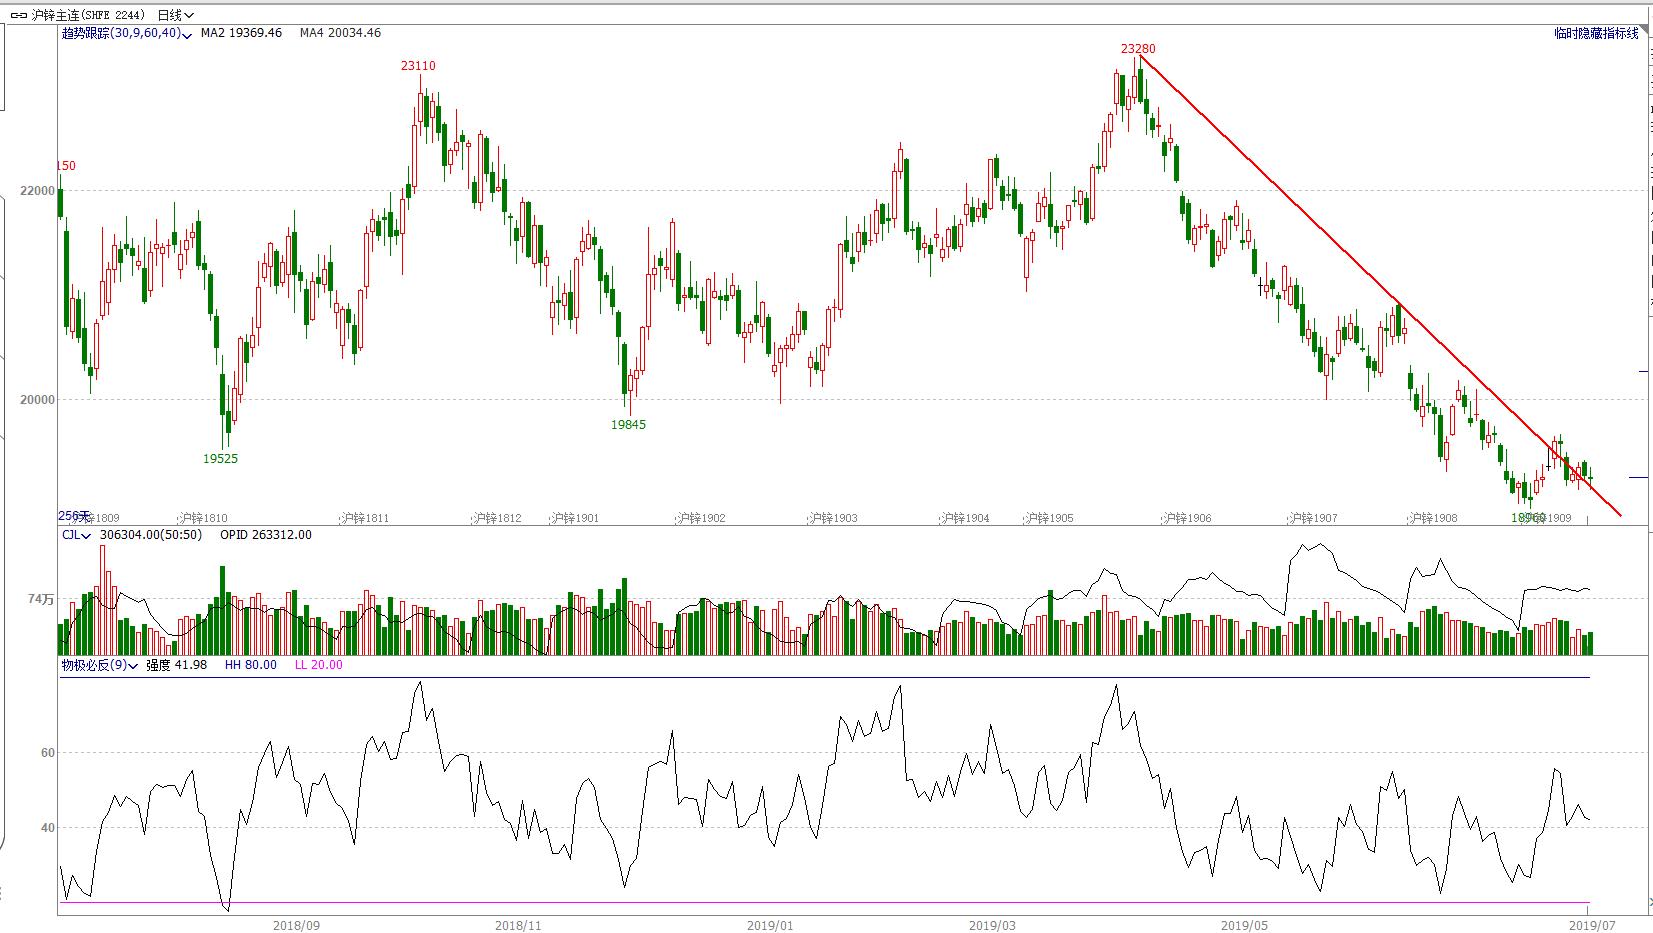The width and height of the screenshot is (1653, 933).
Task: Click the 23110 peak price marker
Action: tap(418, 66)
